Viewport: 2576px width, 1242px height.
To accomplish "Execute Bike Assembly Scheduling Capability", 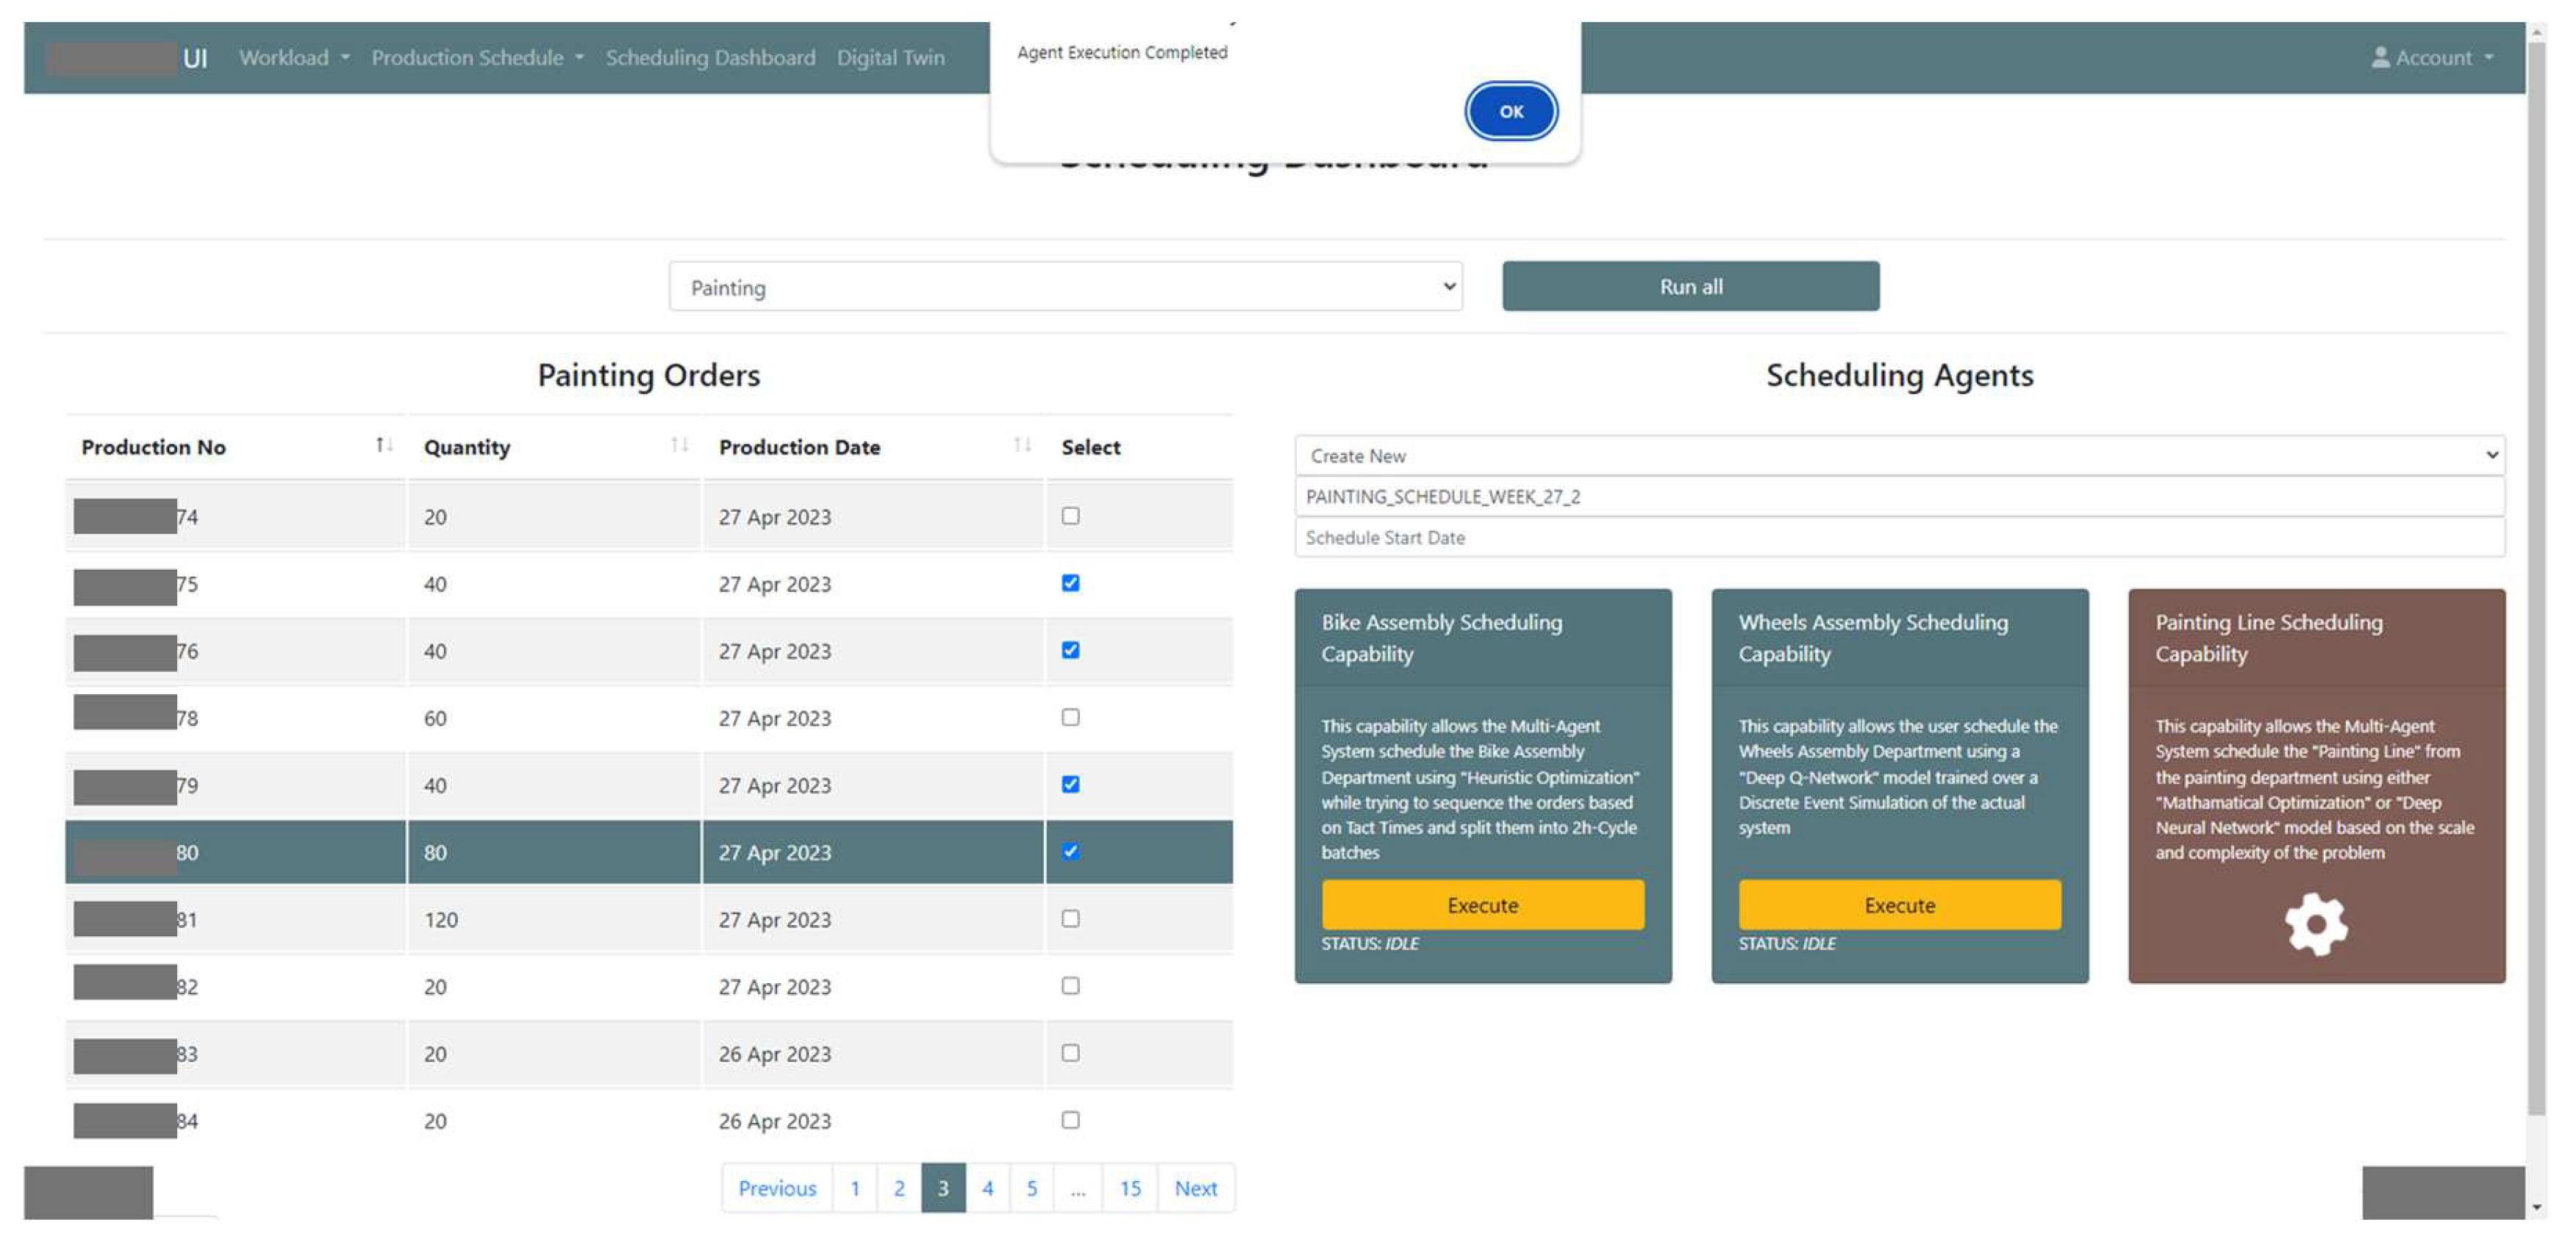I will click(1482, 905).
